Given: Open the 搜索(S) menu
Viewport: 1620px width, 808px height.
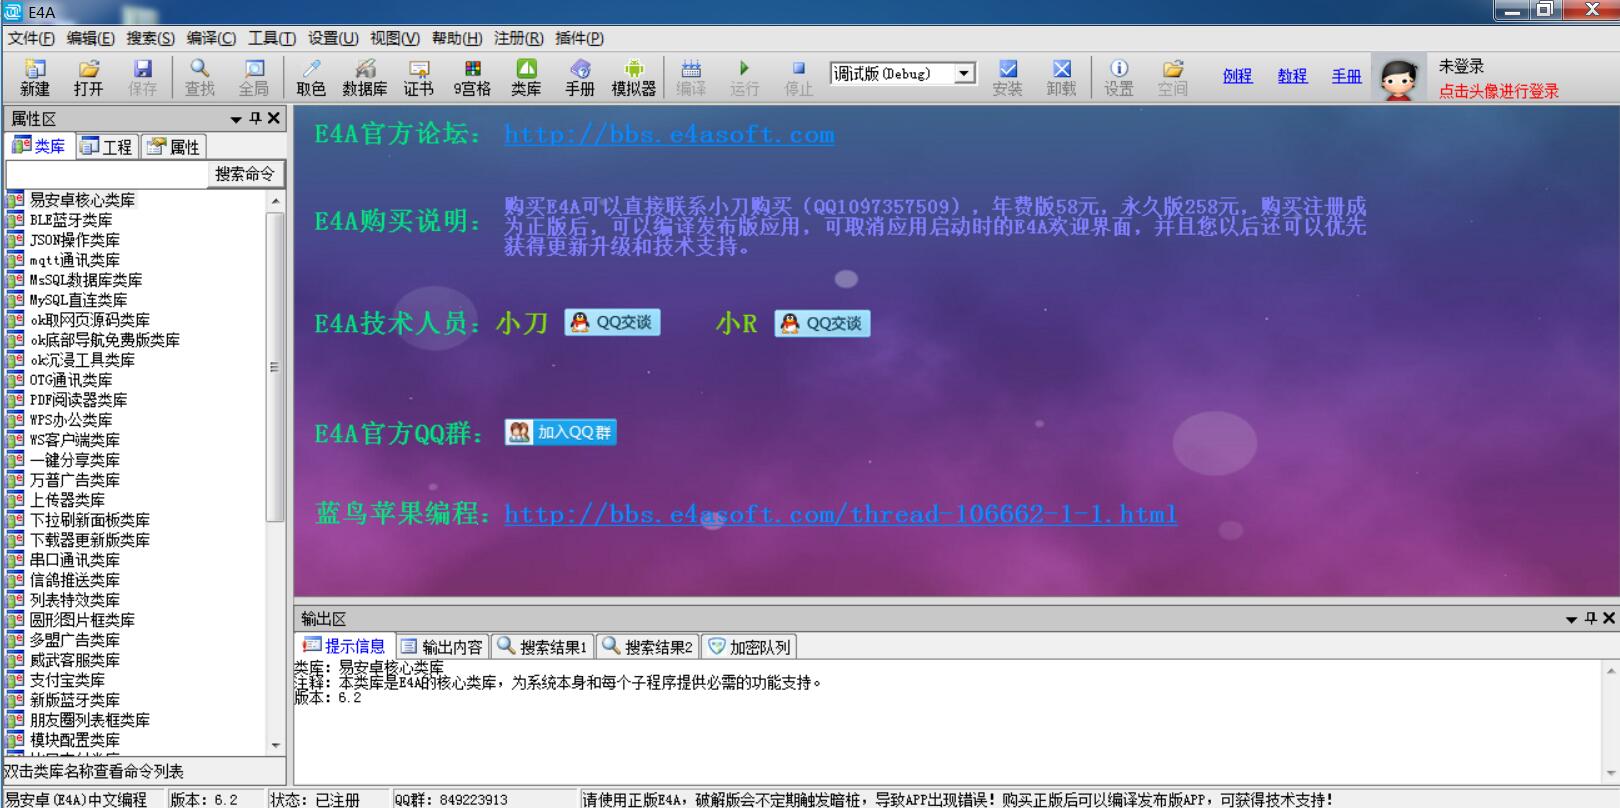Looking at the screenshot, I should [150, 38].
